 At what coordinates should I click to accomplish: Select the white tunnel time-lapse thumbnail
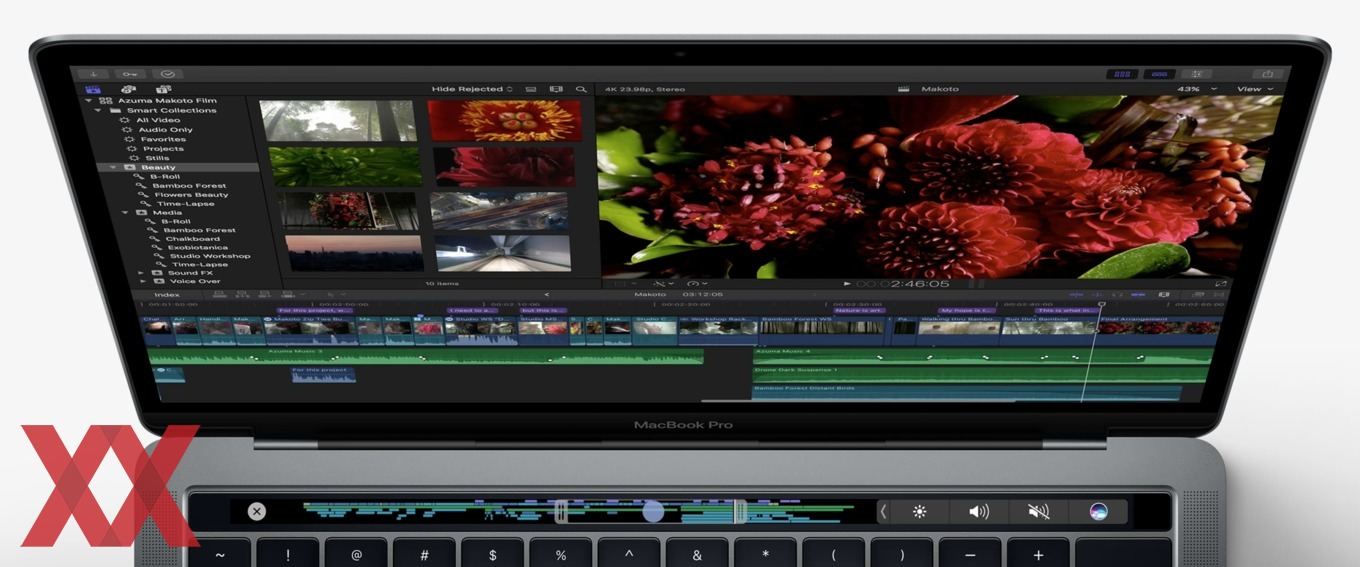[x=503, y=253]
